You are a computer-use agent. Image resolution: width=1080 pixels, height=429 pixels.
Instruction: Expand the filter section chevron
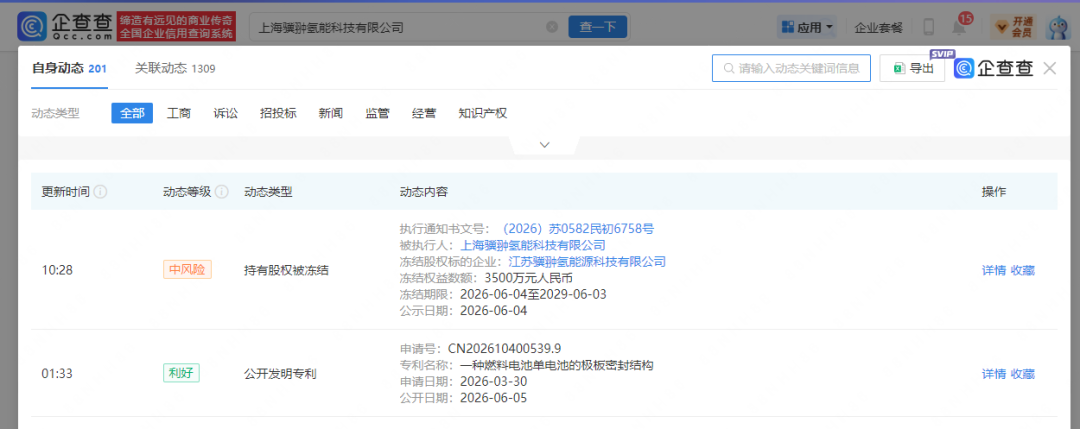click(545, 145)
